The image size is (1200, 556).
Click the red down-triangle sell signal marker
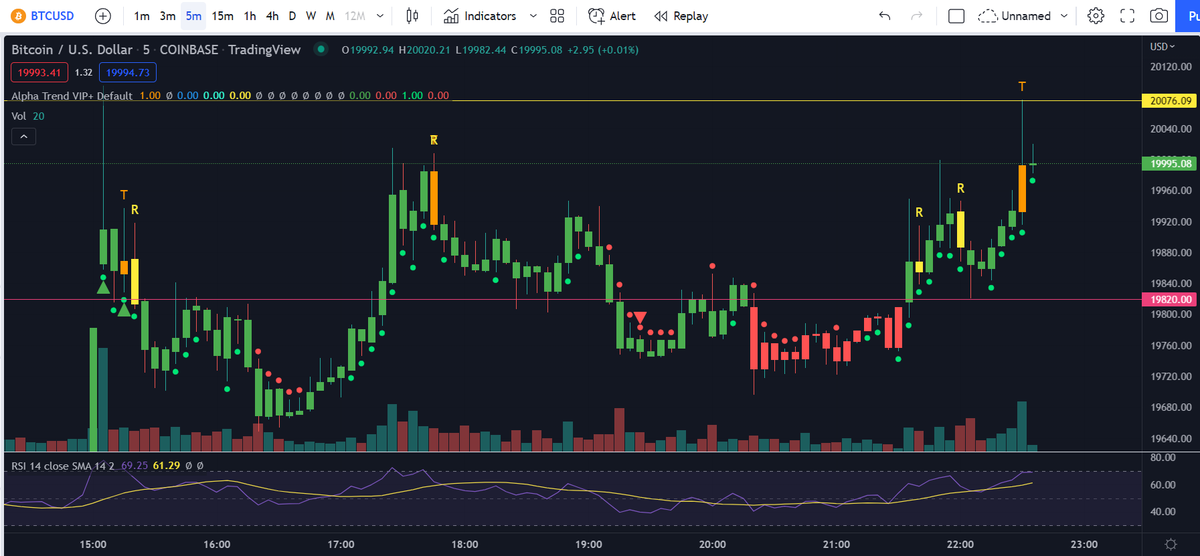point(640,316)
